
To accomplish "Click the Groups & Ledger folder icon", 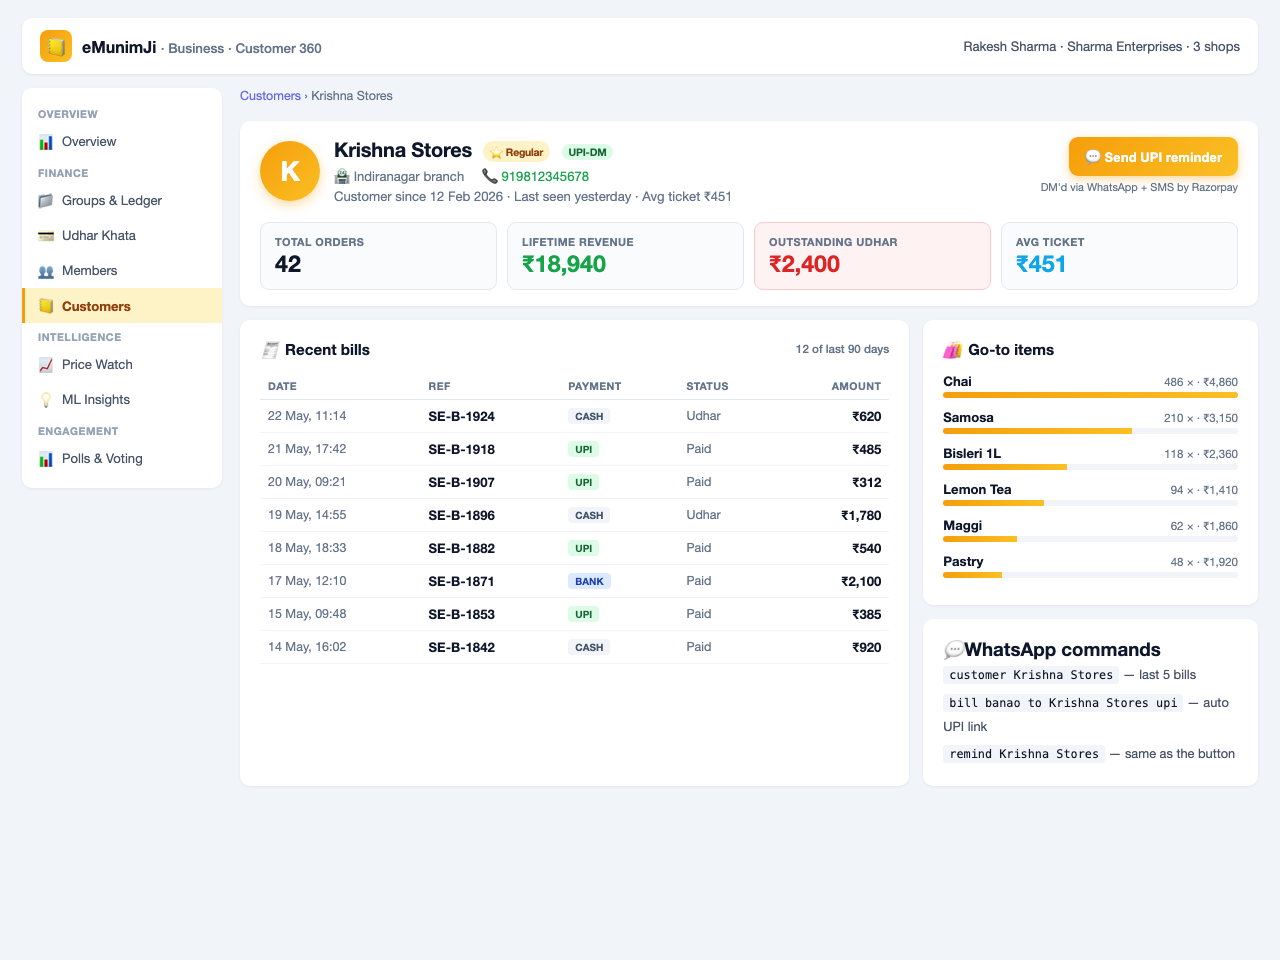I will tap(46, 201).
